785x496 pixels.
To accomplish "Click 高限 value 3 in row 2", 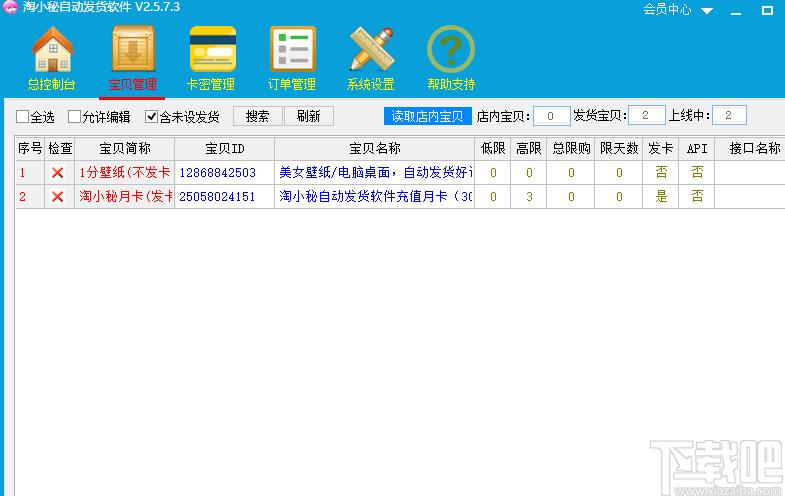I will (x=529, y=197).
